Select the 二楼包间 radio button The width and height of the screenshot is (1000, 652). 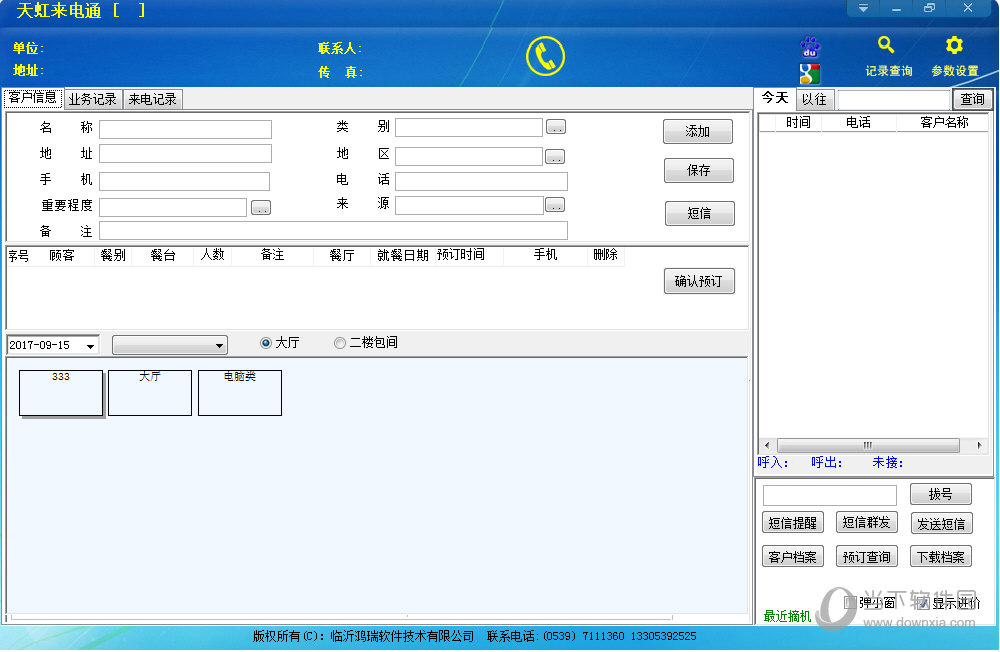point(340,343)
